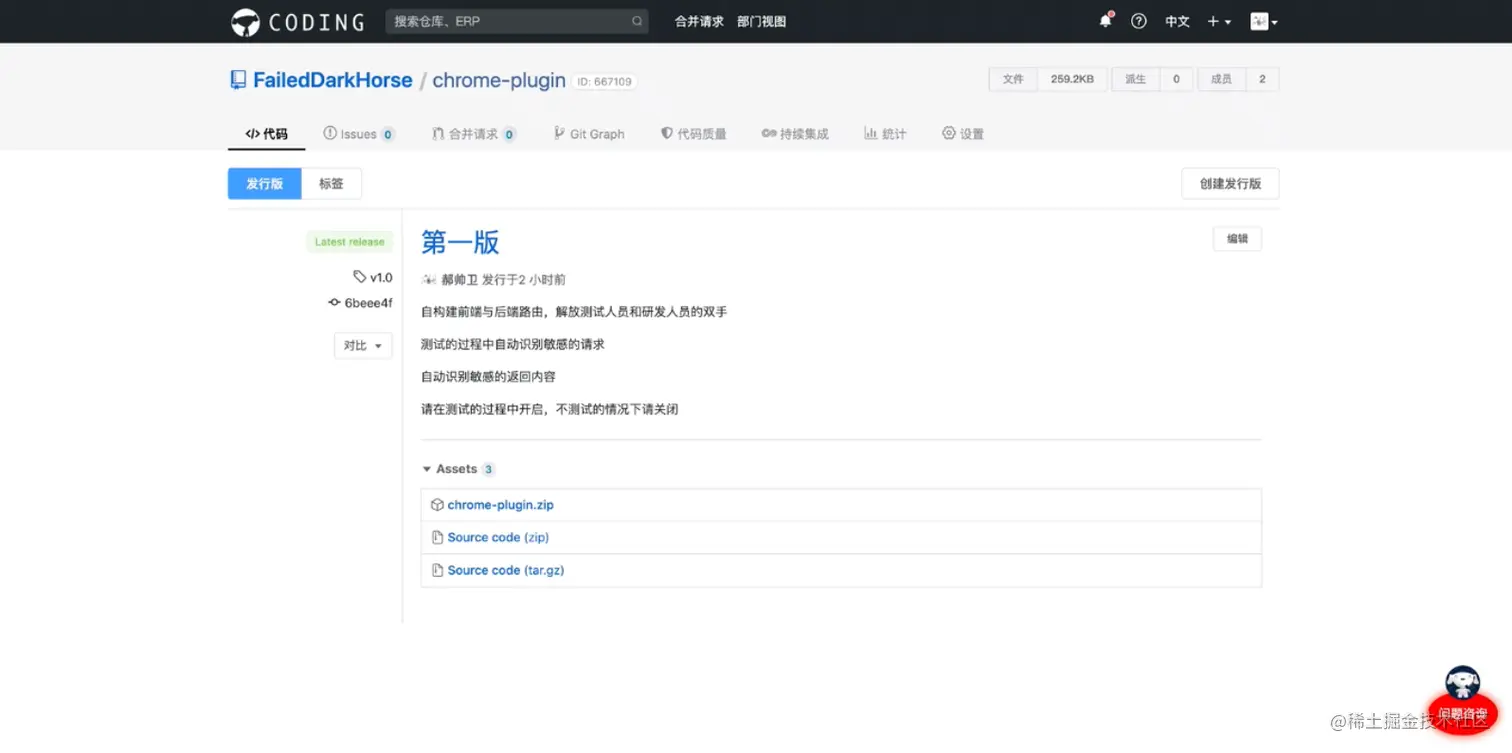This screenshot has height=753, width=1512.
Task: Switch language via 中文
Action: 1177,21
